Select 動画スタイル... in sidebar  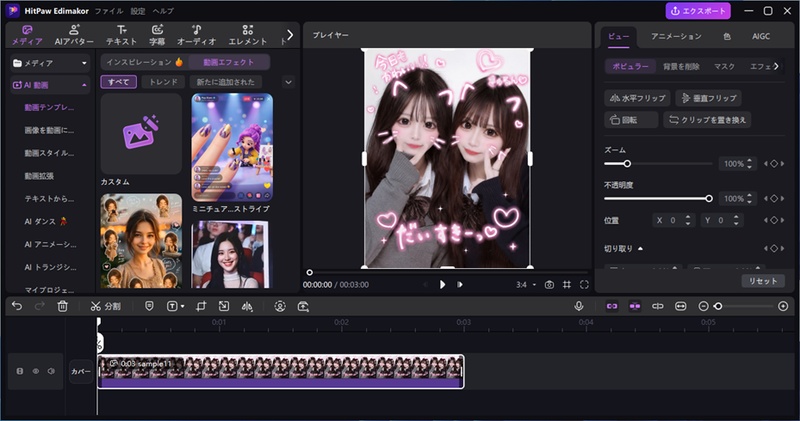point(49,153)
